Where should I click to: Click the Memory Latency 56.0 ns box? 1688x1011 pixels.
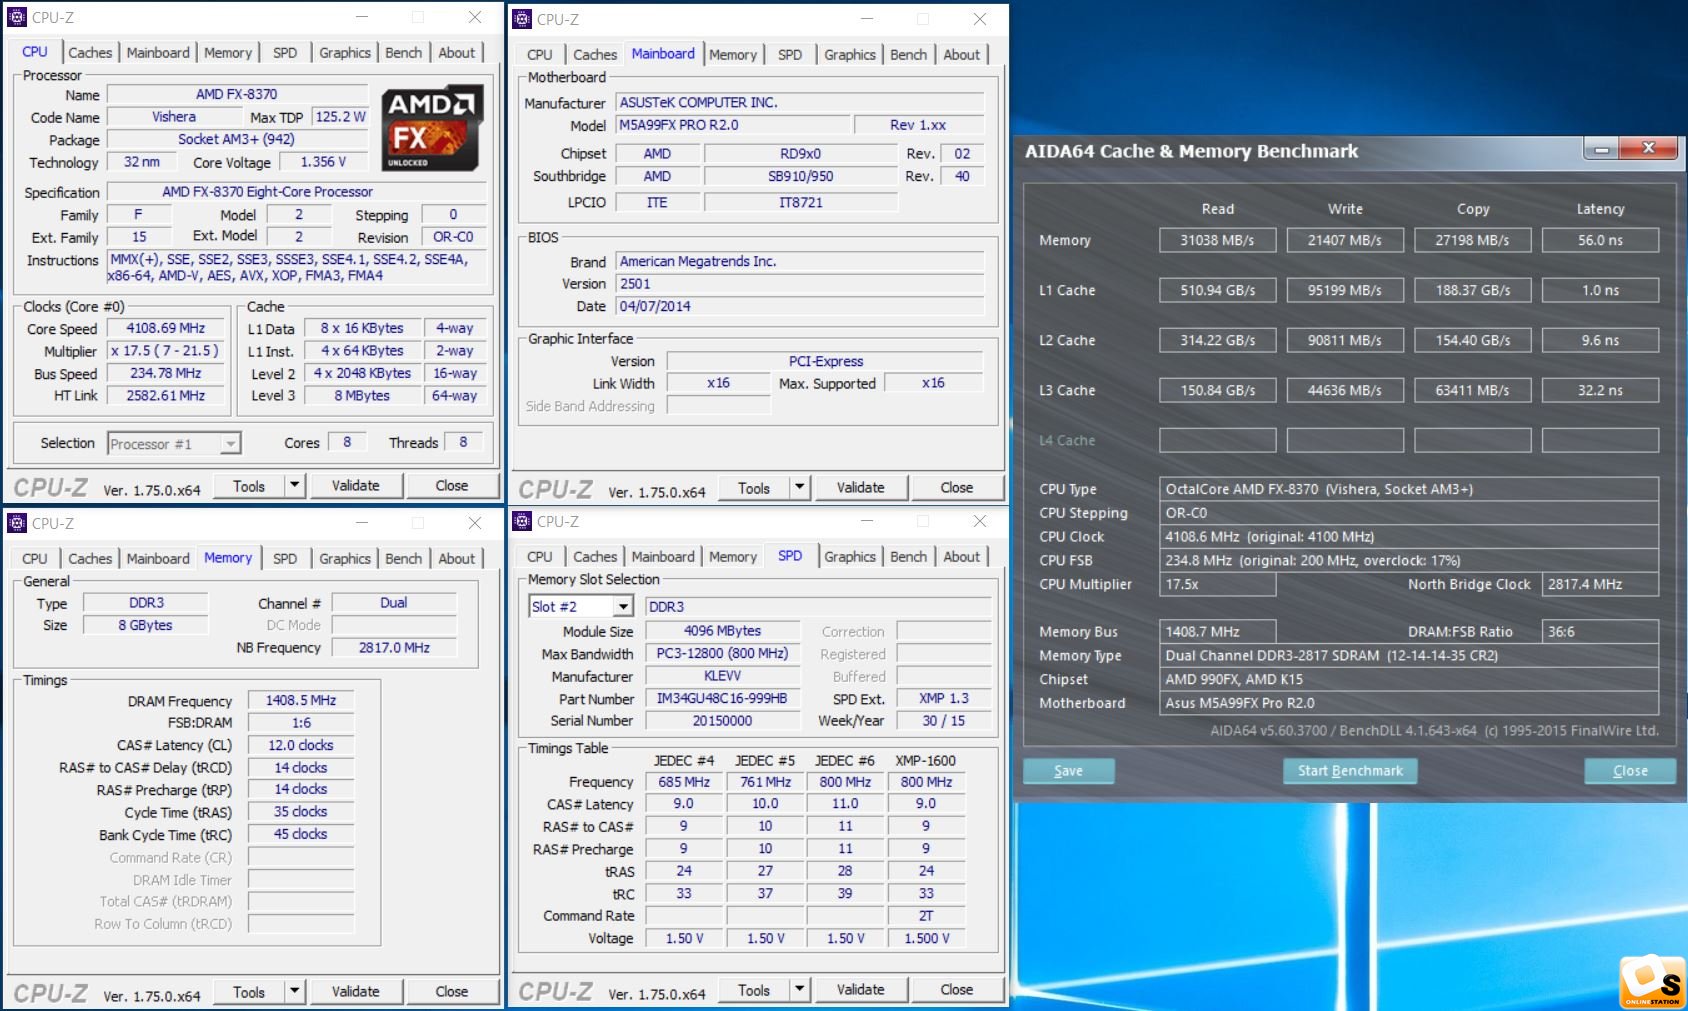pyautogui.click(x=1600, y=240)
